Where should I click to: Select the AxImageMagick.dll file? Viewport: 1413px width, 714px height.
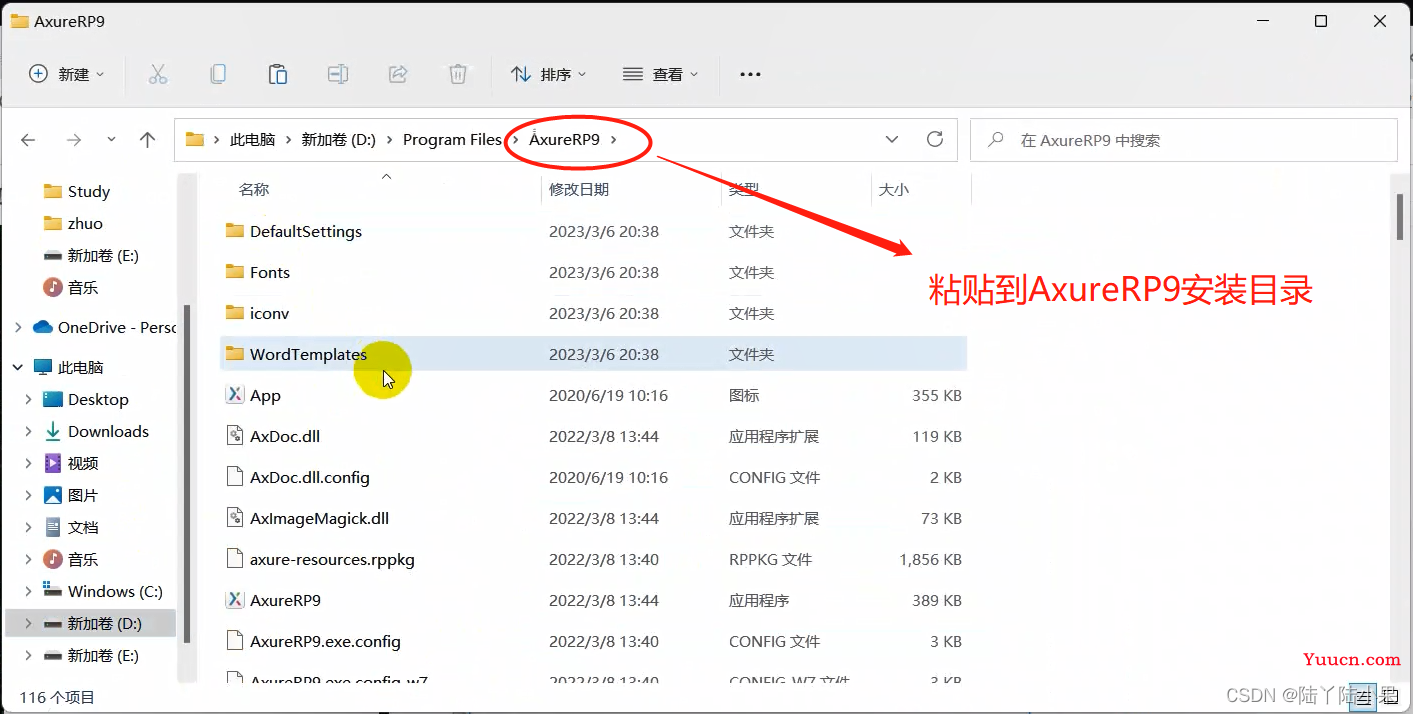click(319, 518)
